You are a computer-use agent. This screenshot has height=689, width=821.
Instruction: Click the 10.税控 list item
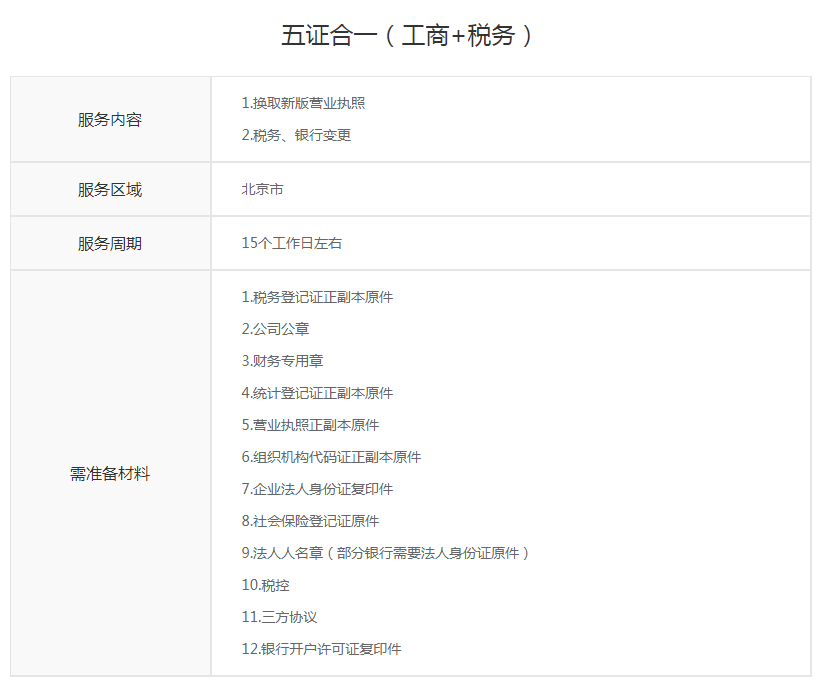(265, 585)
